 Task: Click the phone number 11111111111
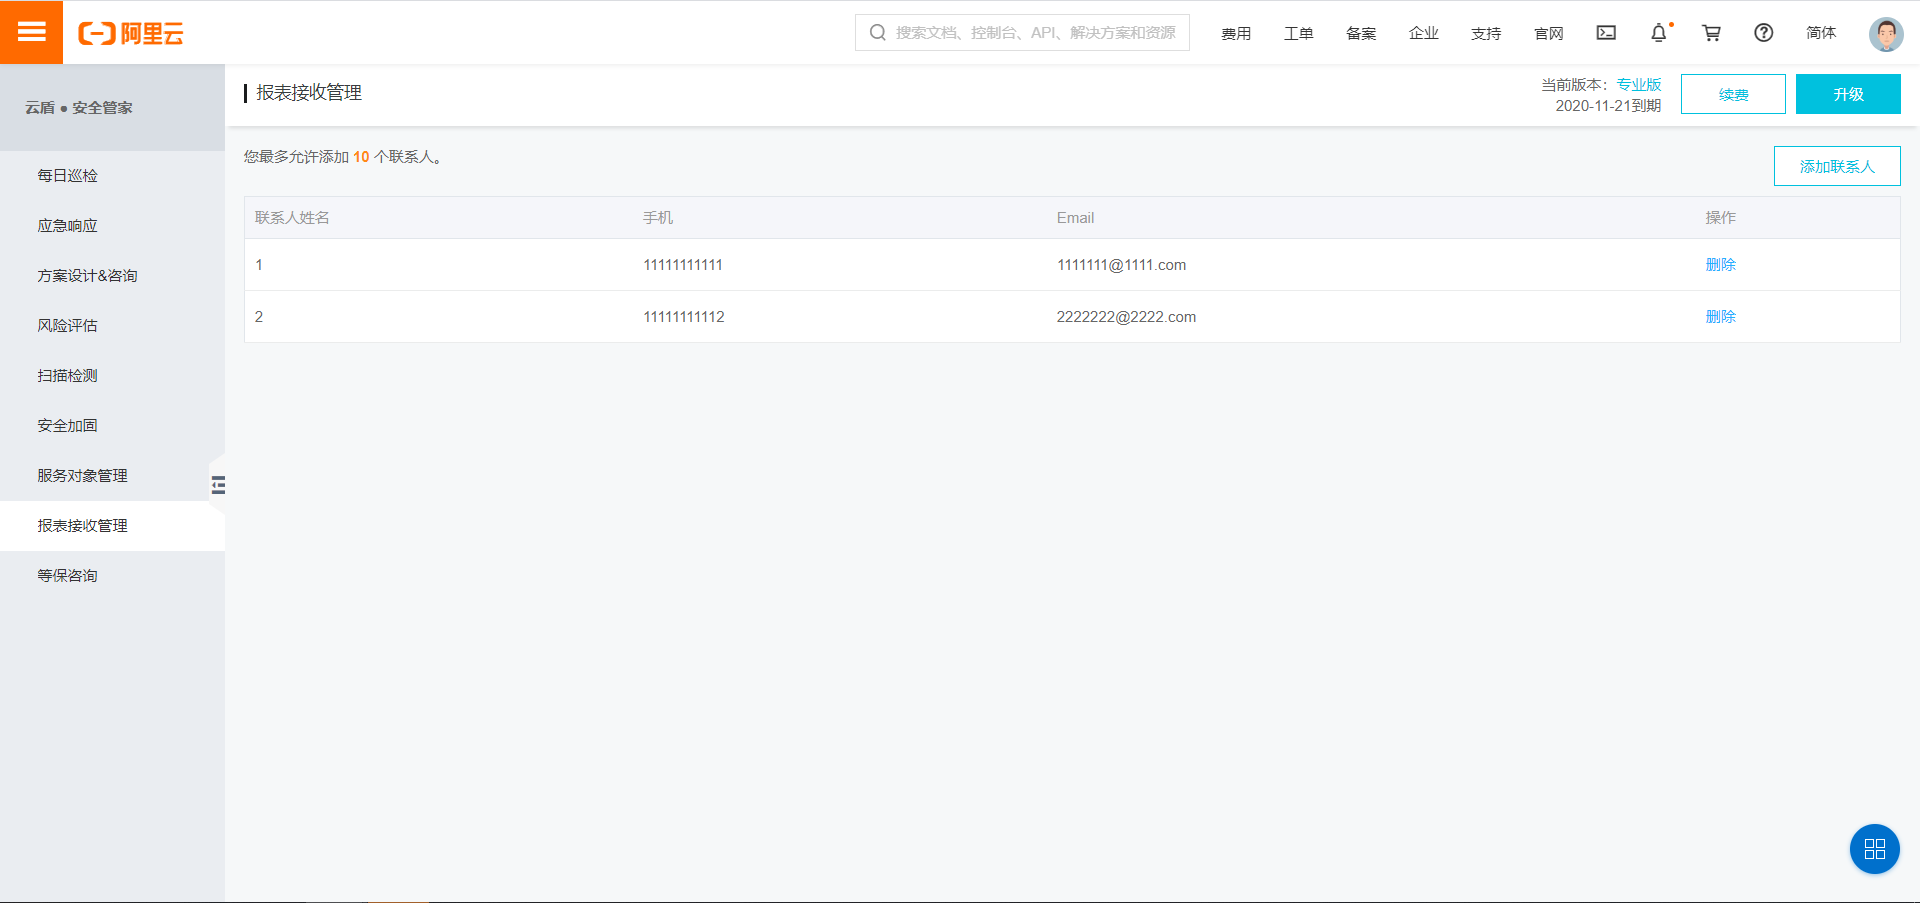(x=683, y=265)
